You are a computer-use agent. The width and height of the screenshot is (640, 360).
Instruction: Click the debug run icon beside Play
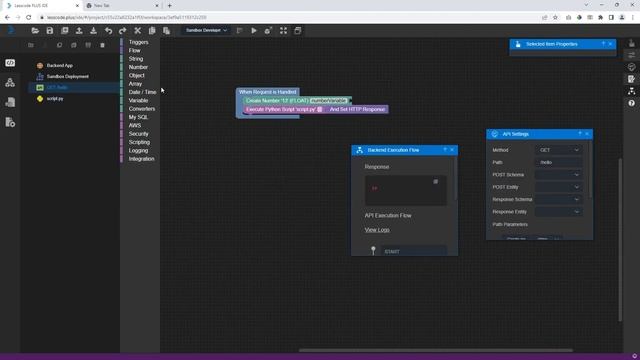pos(268,31)
